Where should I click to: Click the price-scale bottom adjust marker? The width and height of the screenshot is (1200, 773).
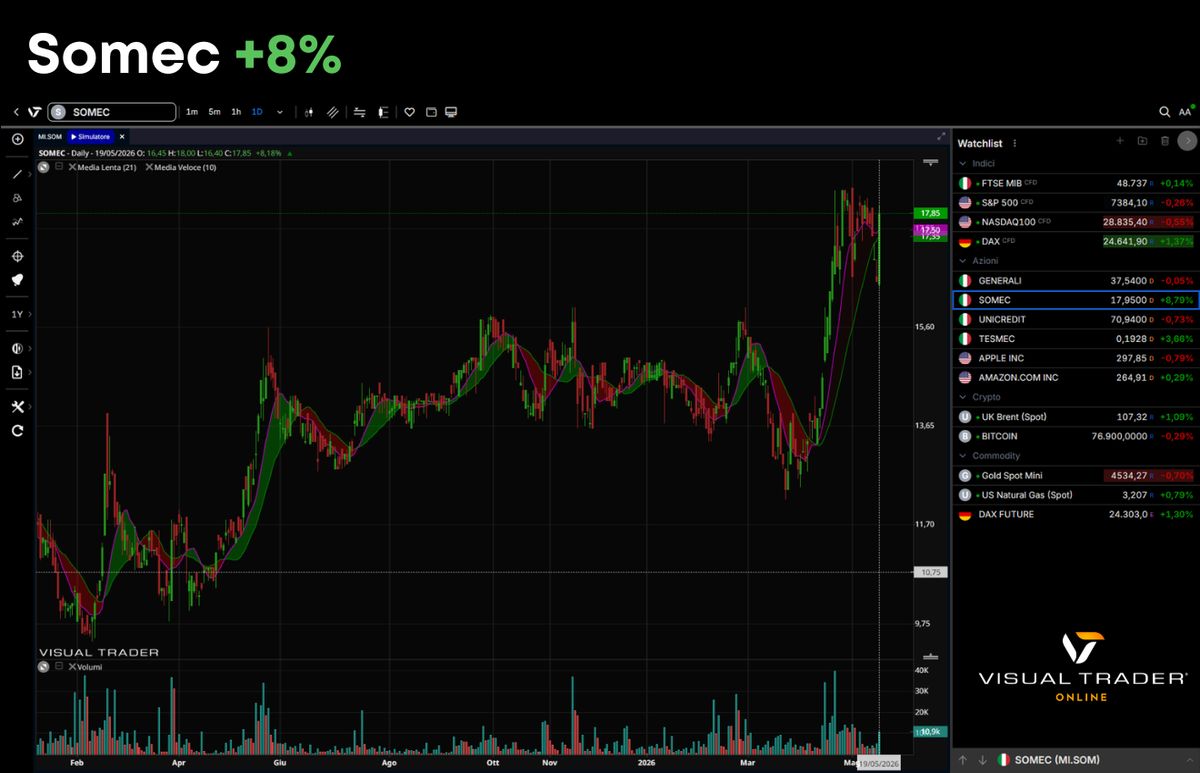931,656
